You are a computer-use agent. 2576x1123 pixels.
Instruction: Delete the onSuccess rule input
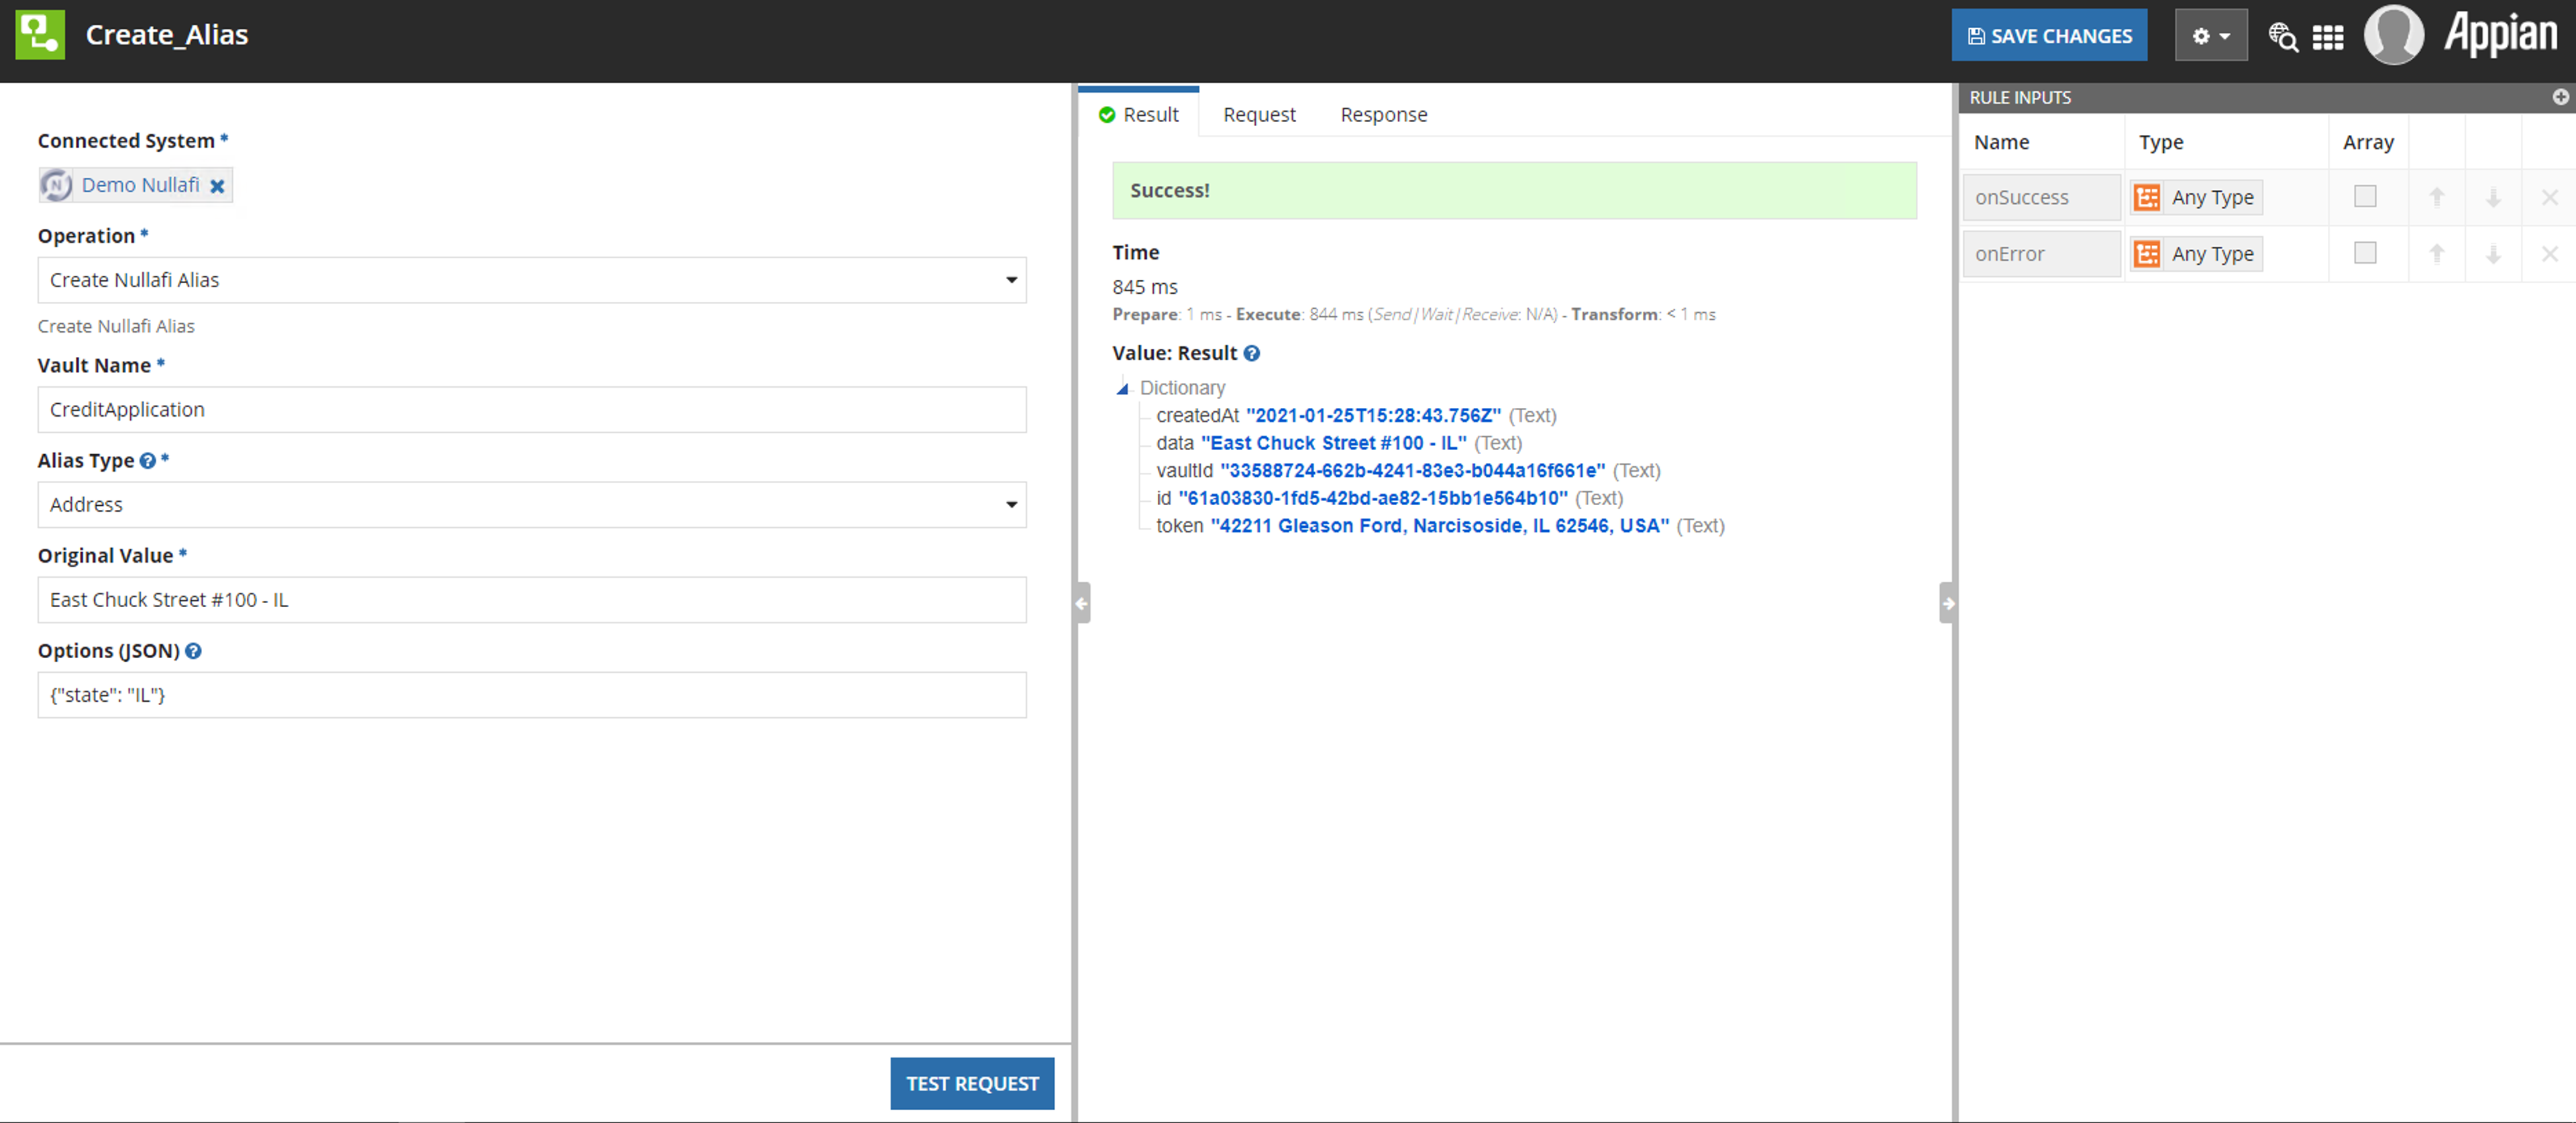point(2549,198)
